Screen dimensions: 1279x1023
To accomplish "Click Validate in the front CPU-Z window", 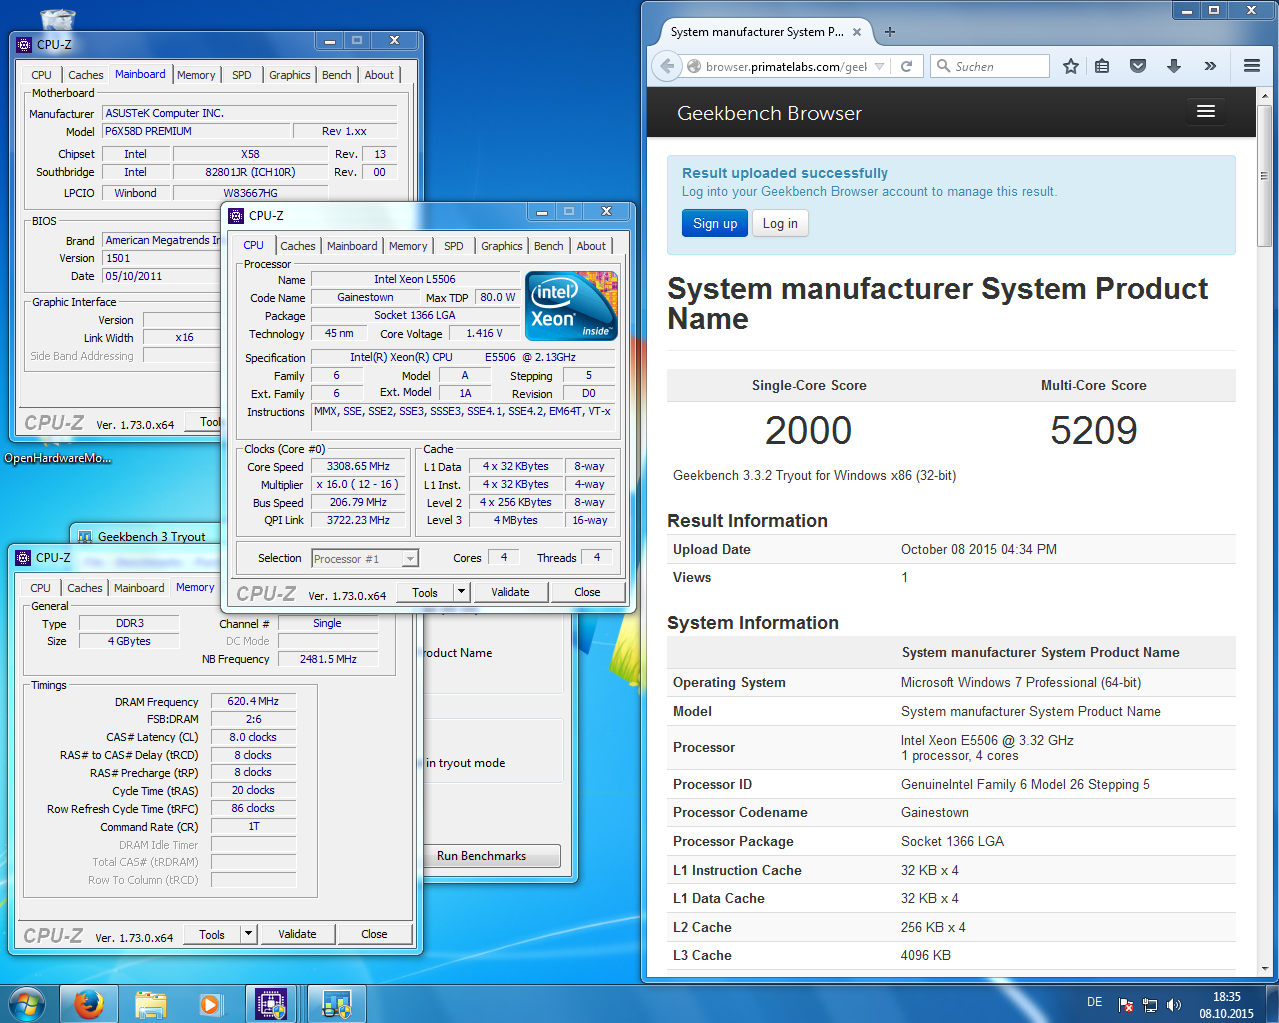I will click(510, 592).
